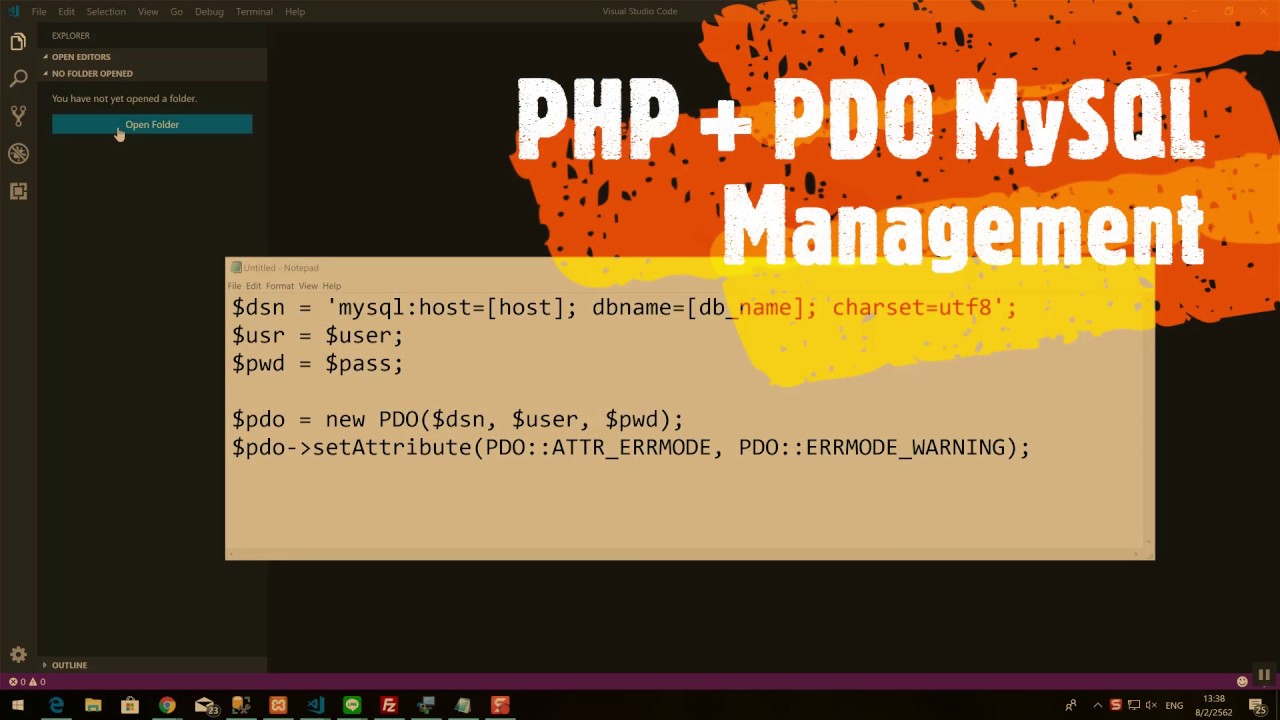Click the Manage gear icon in activity bar
The height and width of the screenshot is (720, 1280).
coord(18,655)
